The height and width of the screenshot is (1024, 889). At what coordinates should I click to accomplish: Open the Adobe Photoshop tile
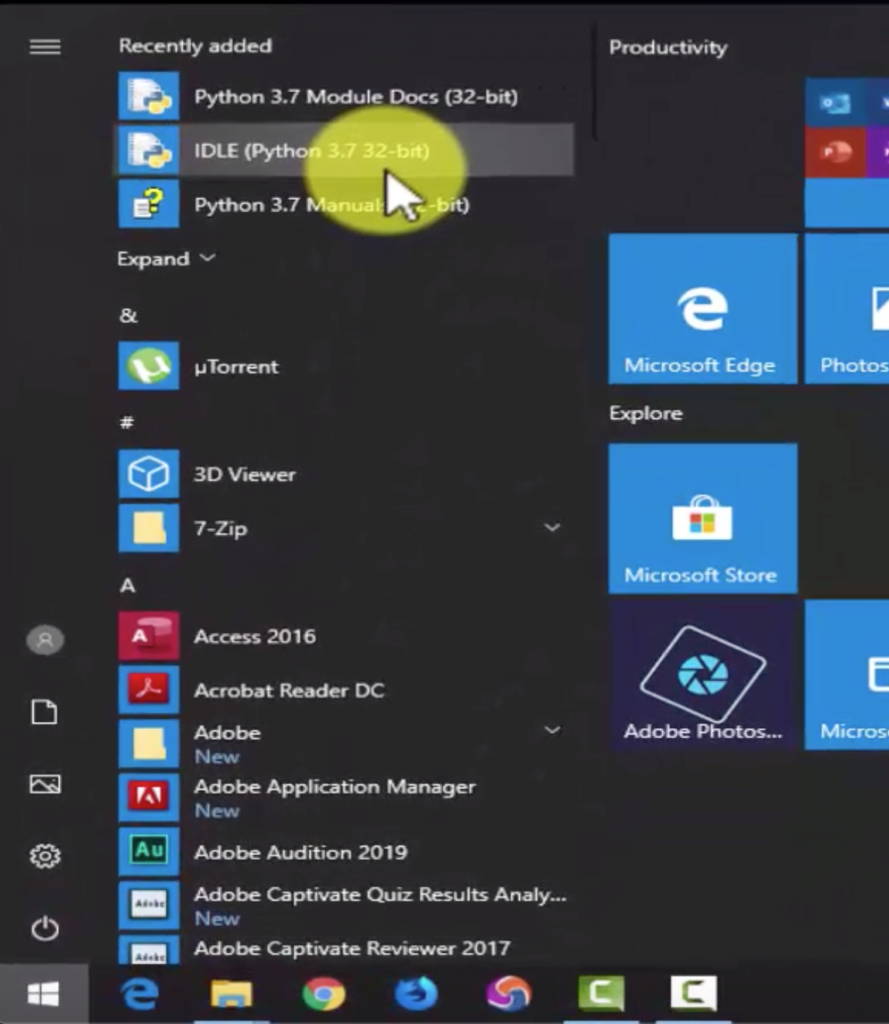click(703, 675)
